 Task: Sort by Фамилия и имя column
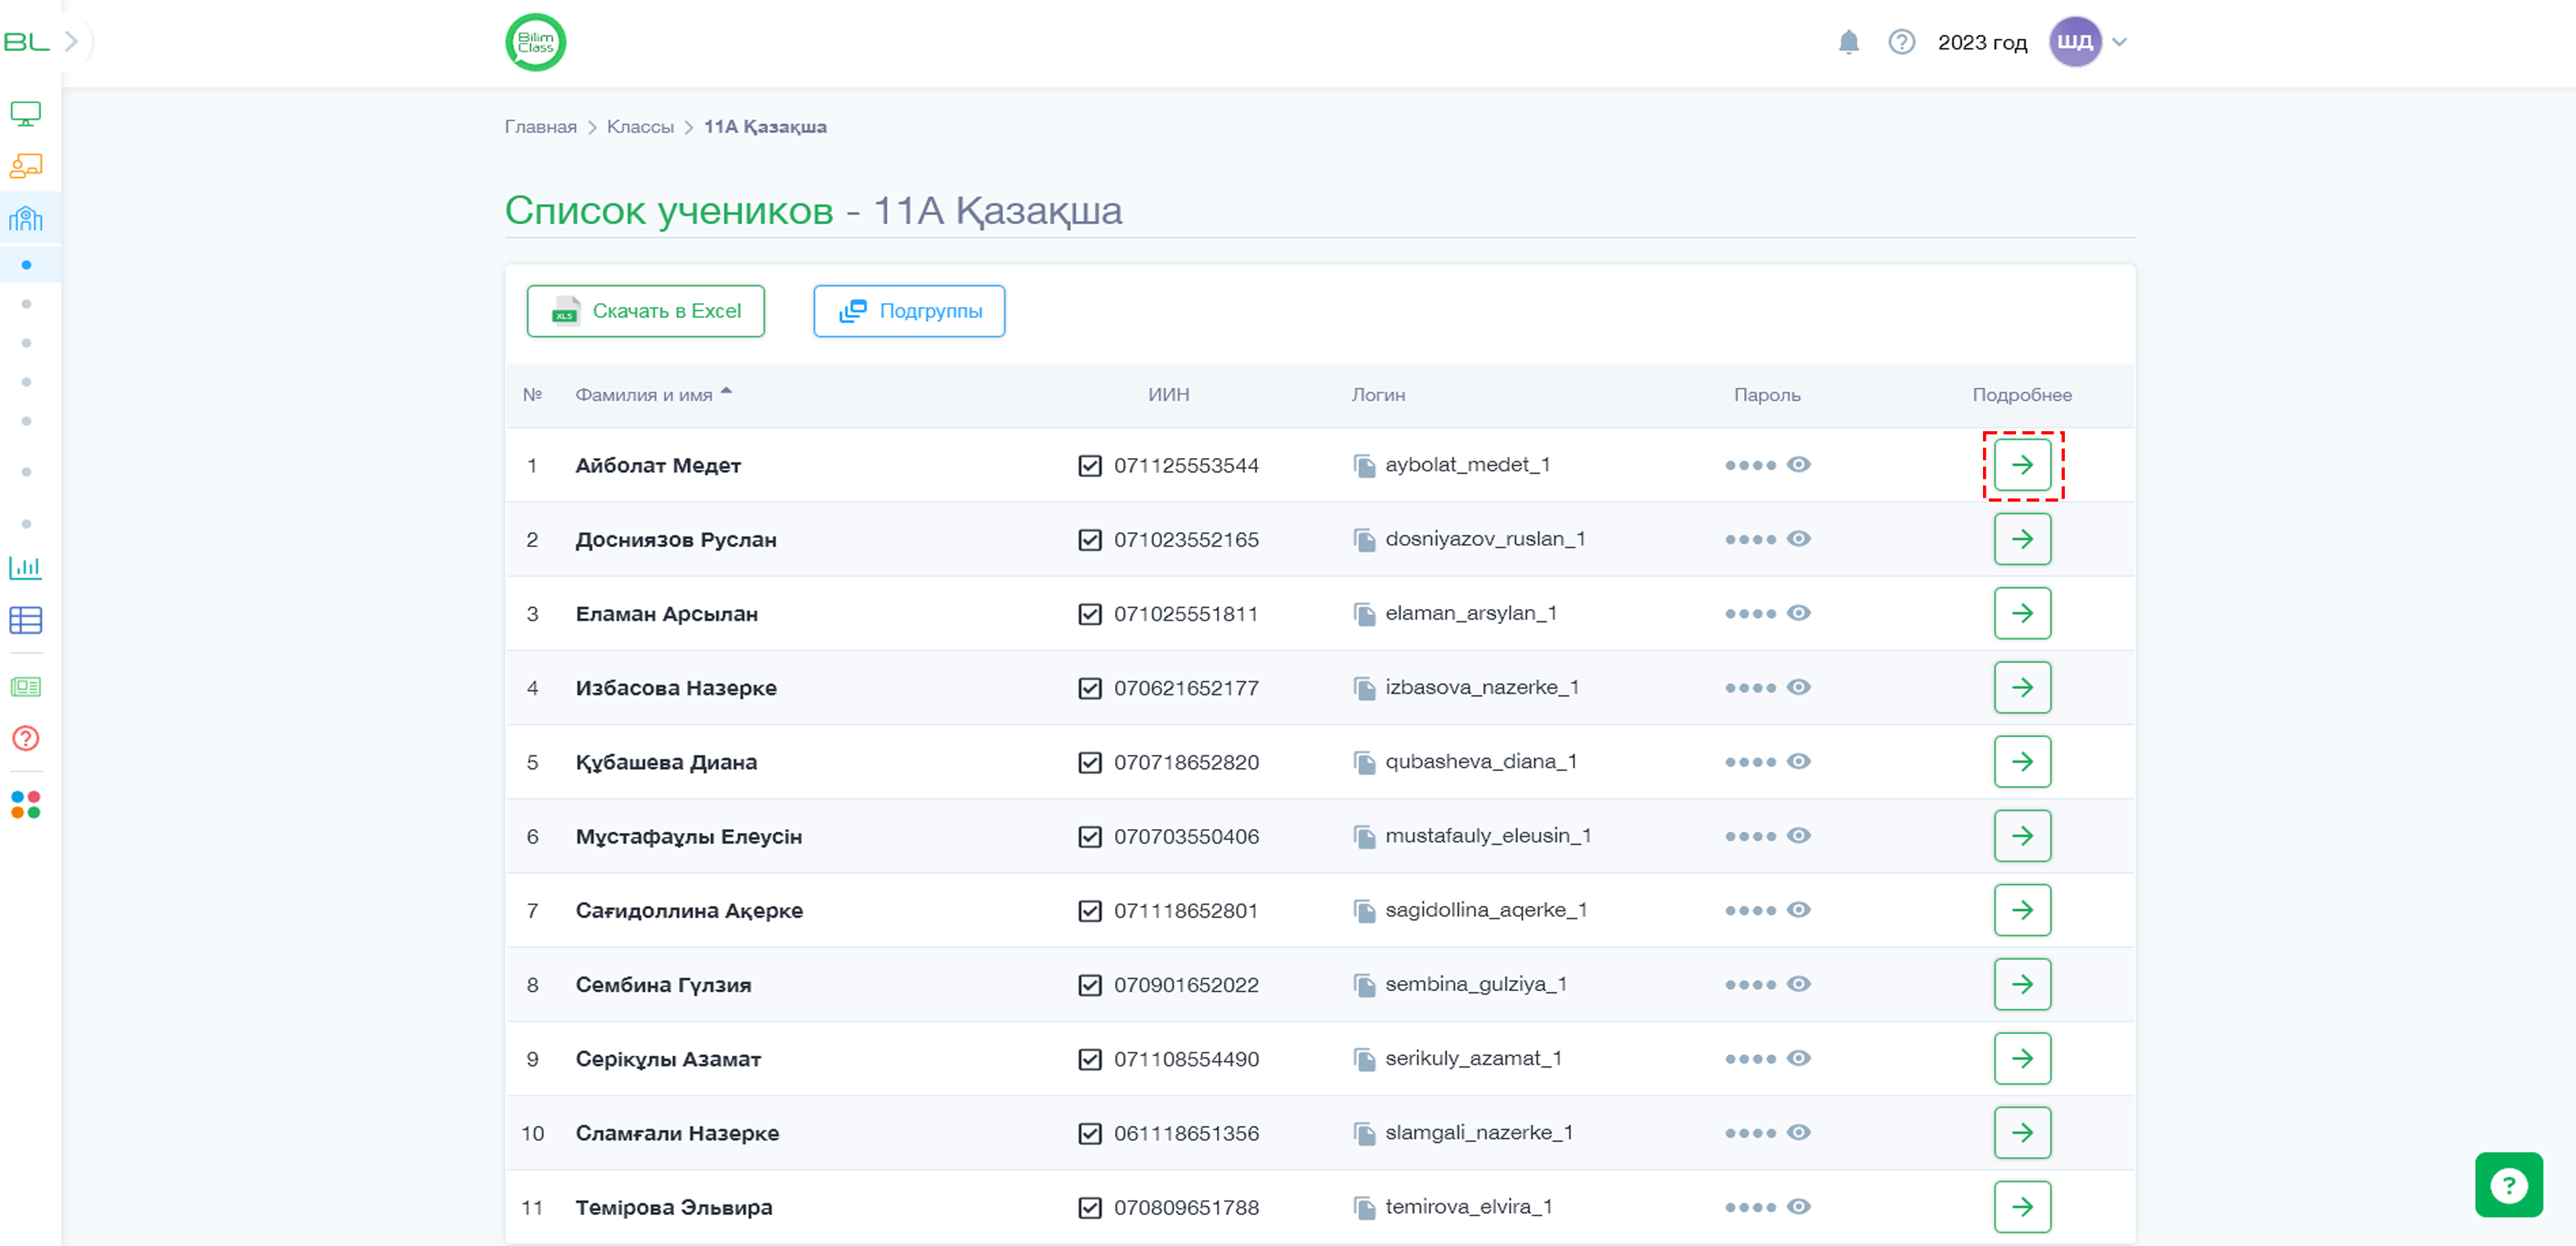(653, 395)
